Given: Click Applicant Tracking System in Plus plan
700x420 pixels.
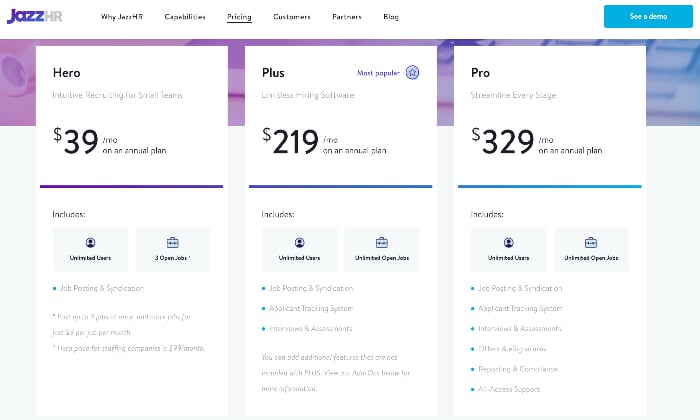Looking at the screenshot, I should (x=311, y=308).
